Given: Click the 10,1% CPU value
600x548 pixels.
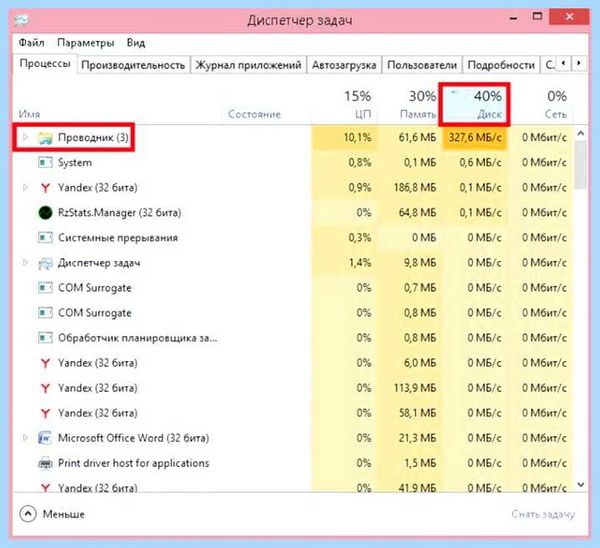Looking at the screenshot, I should (357, 137).
